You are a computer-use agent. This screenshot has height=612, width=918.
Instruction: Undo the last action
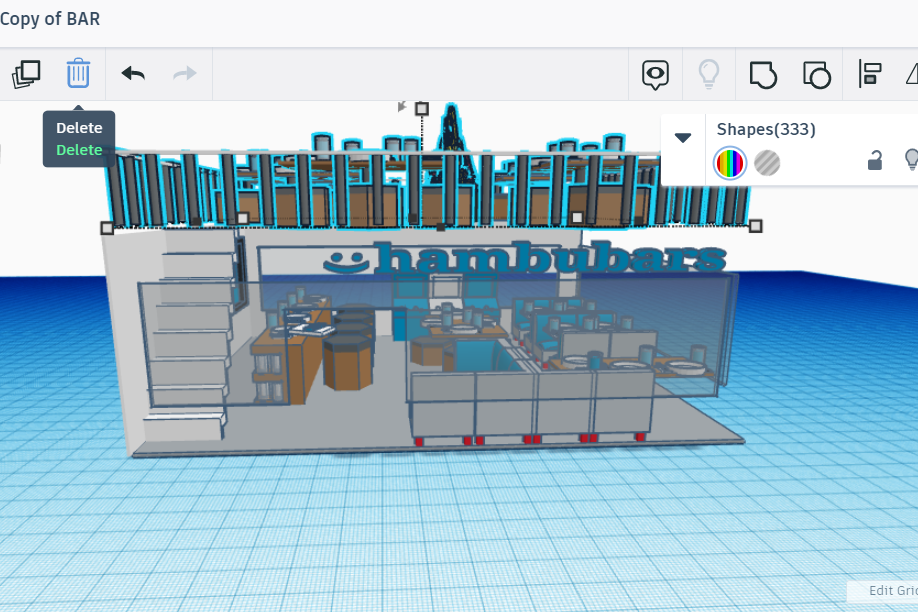pos(133,74)
